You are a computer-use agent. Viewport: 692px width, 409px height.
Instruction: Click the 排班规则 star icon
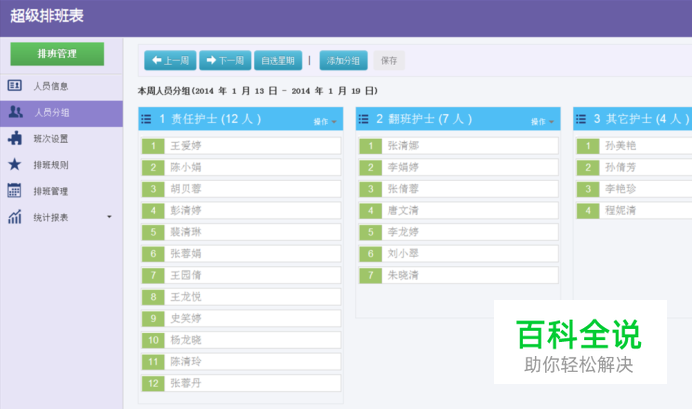click(15, 165)
